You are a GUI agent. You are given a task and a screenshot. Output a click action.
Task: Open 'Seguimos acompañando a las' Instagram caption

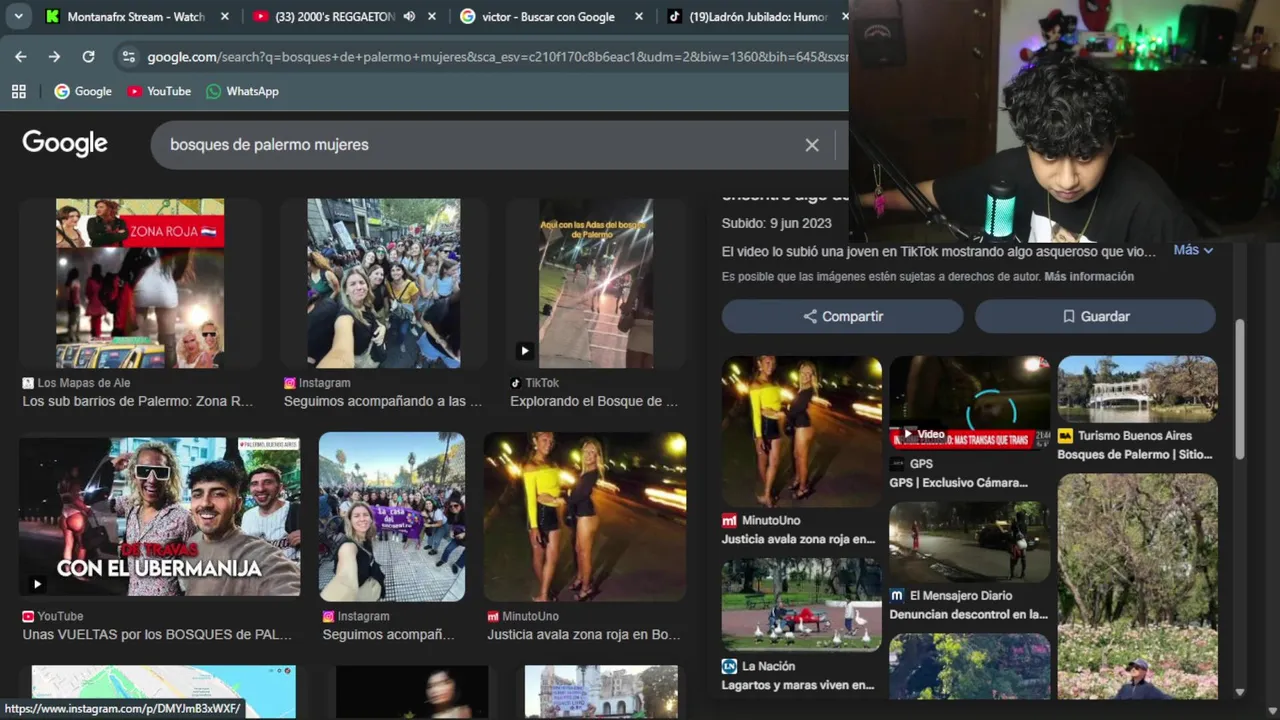383,401
